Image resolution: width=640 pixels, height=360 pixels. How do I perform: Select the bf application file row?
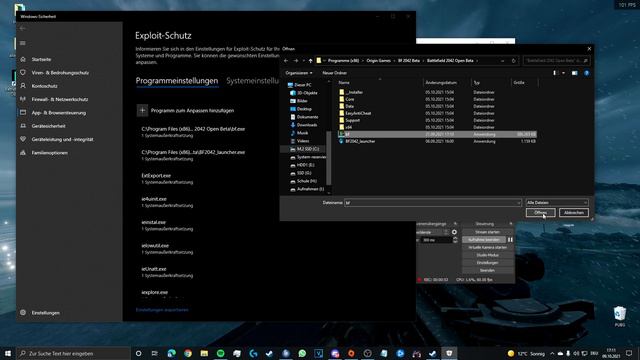437,134
